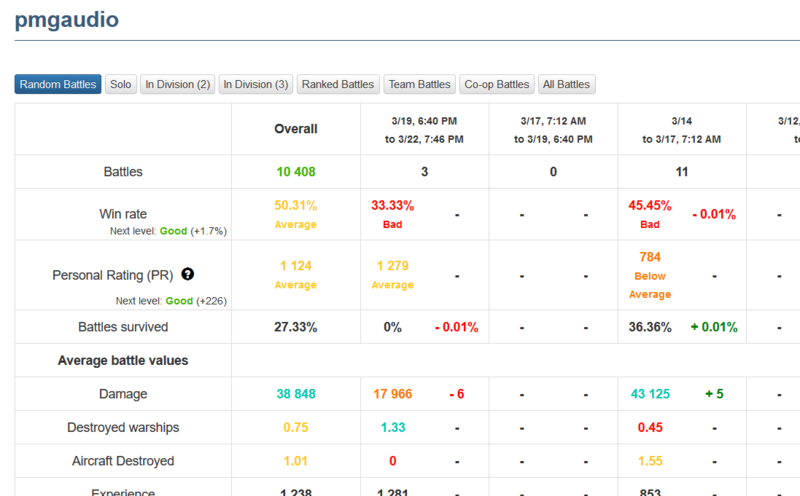This screenshot has height=496, width=800.
Task: Click the Personal Rating (PR) row label
Action: [112, 274]
